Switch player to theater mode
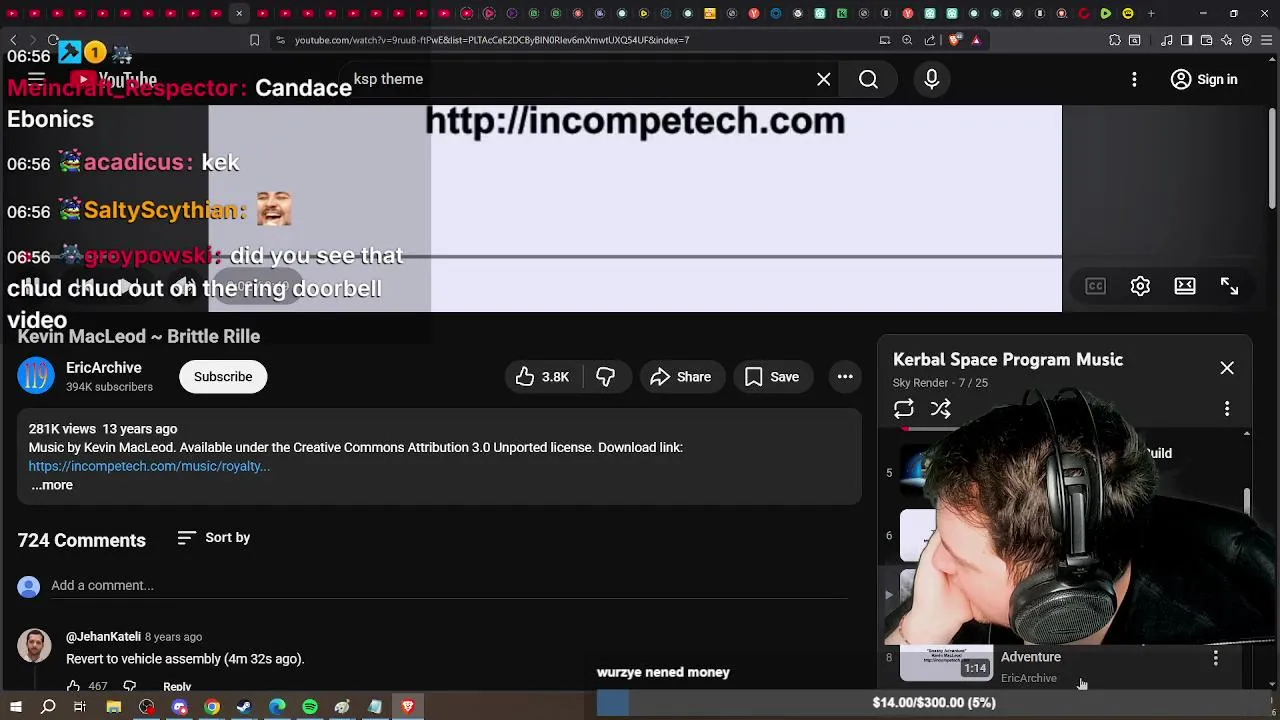Viewport: 1280px width, 720px height. pyautogui.click(x=1185, y=286)
